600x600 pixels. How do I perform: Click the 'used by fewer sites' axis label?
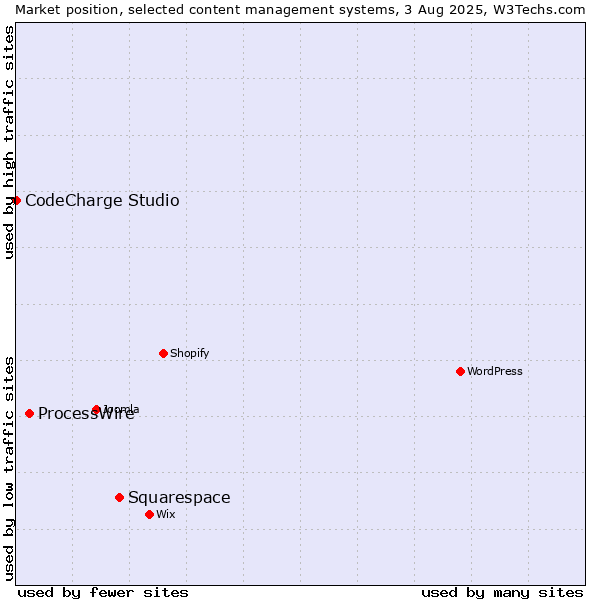coord(103,593)
